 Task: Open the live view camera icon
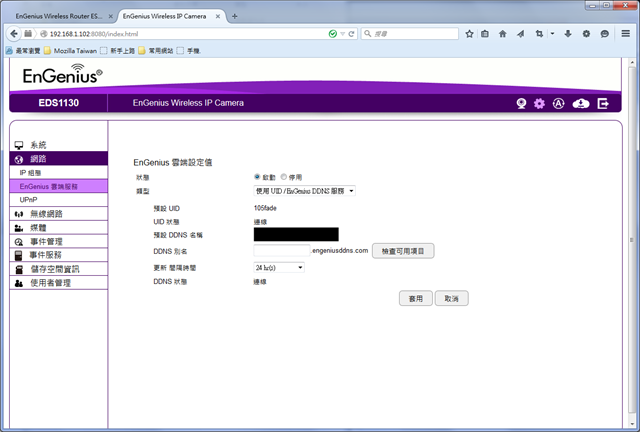tap(521, 104)
